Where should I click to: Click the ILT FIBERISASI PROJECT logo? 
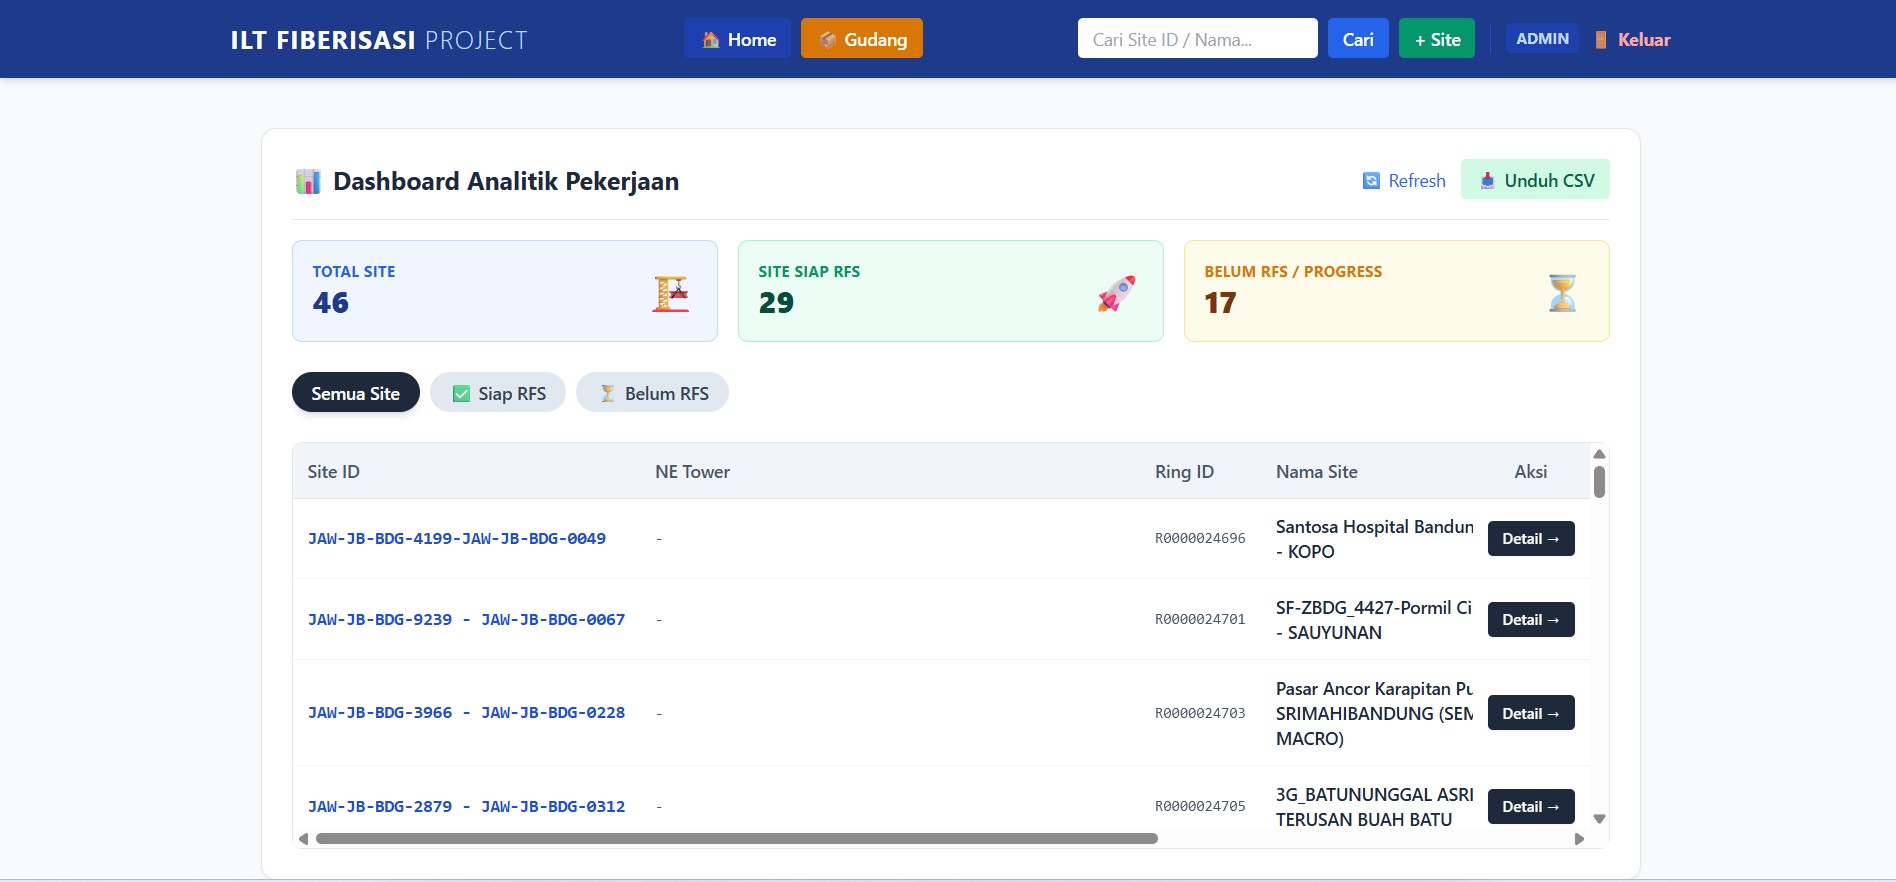[x=379, y=40]
